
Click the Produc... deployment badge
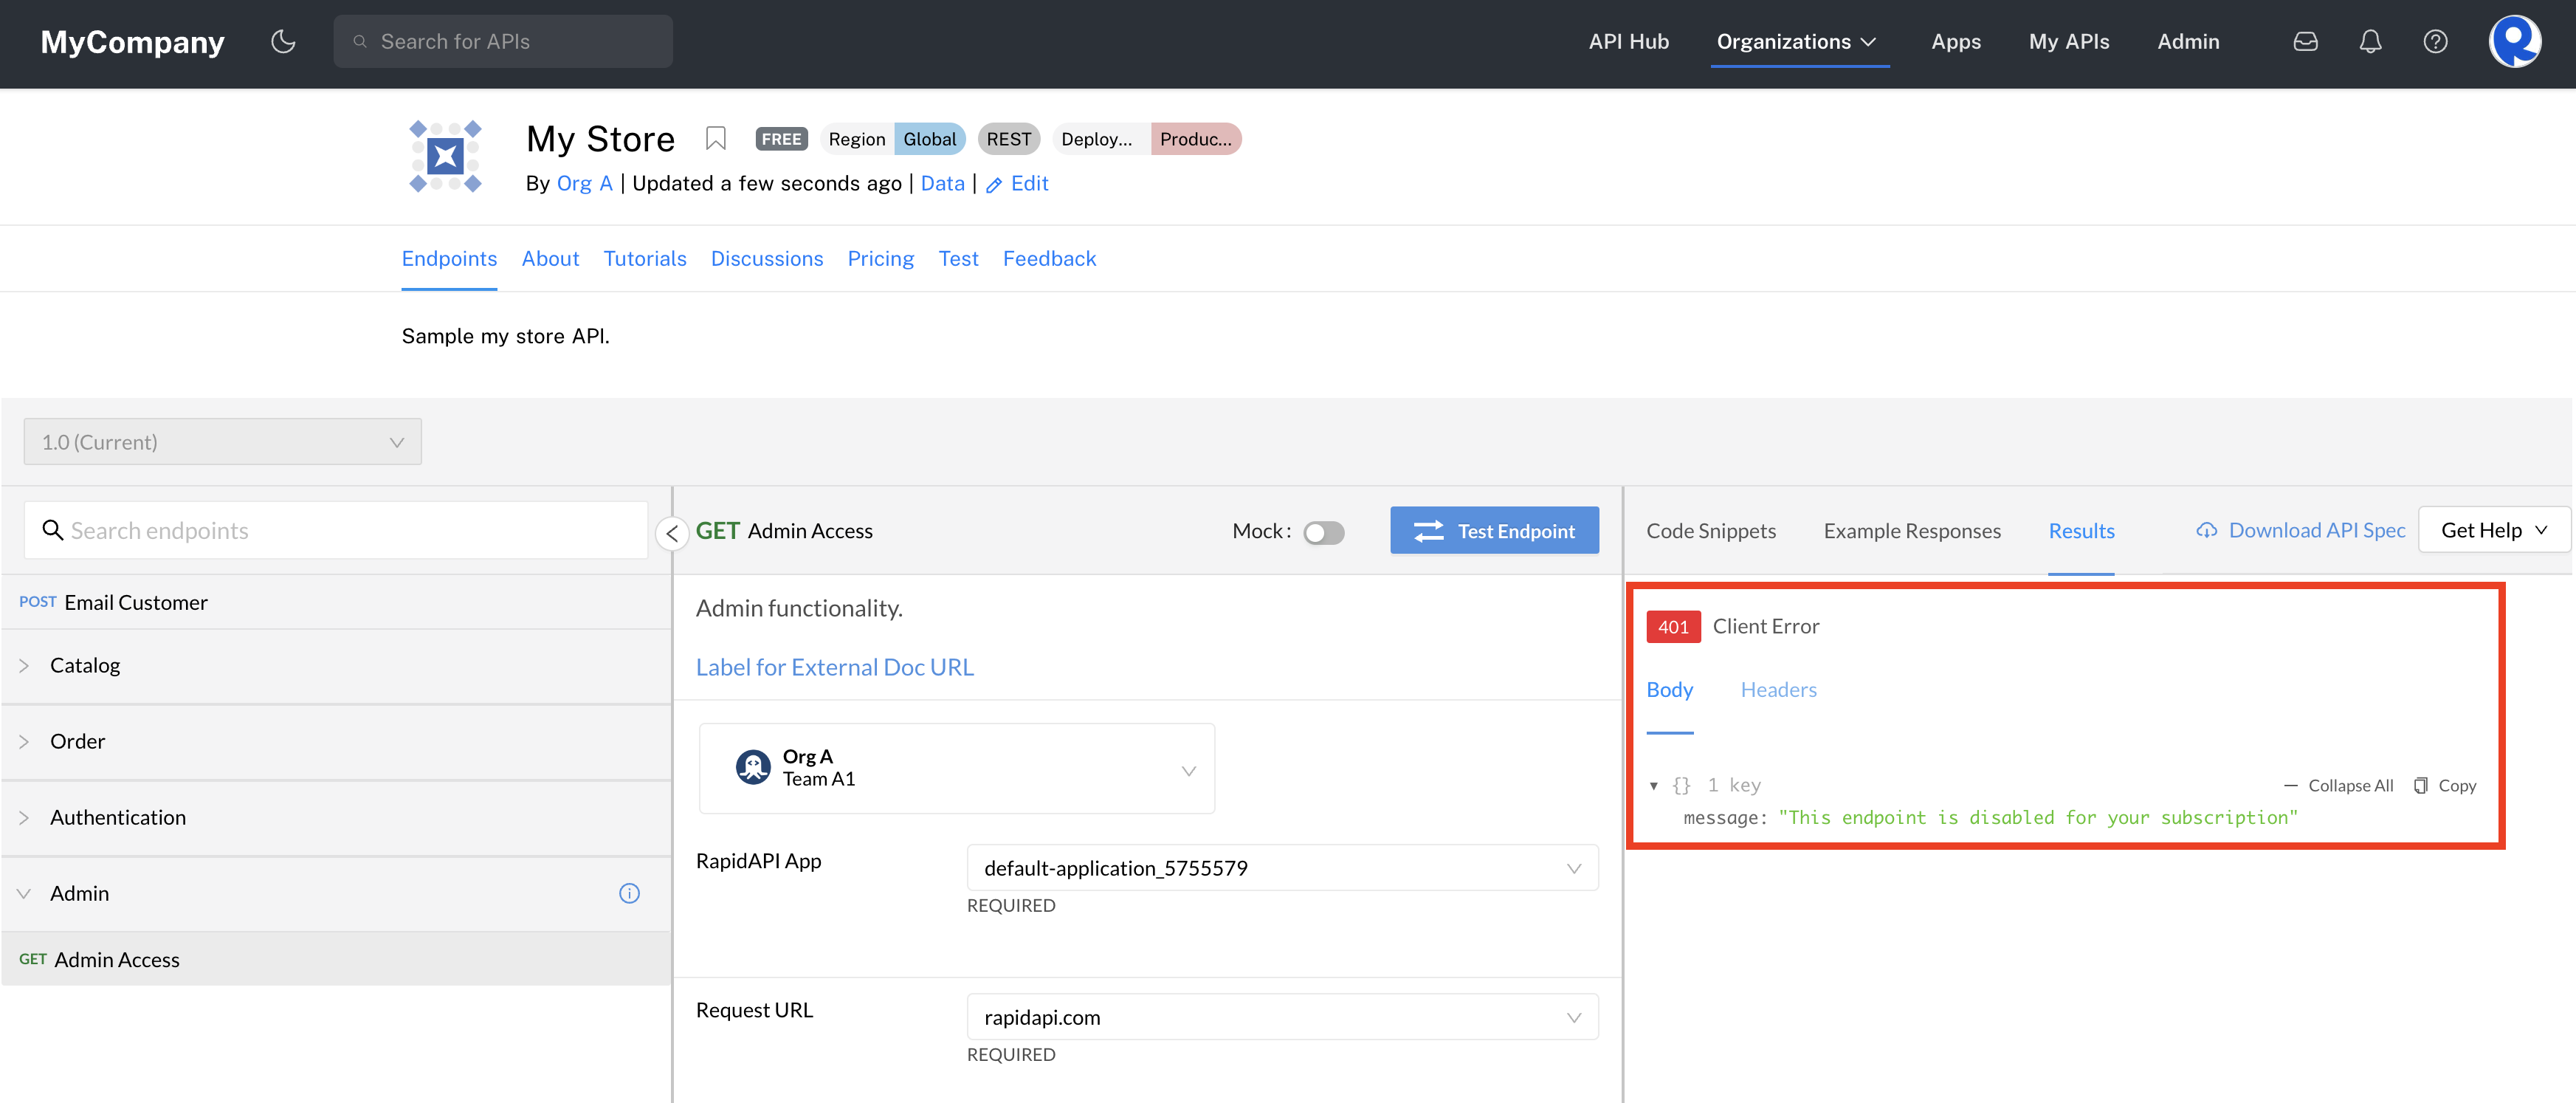tap(1195, 139)
